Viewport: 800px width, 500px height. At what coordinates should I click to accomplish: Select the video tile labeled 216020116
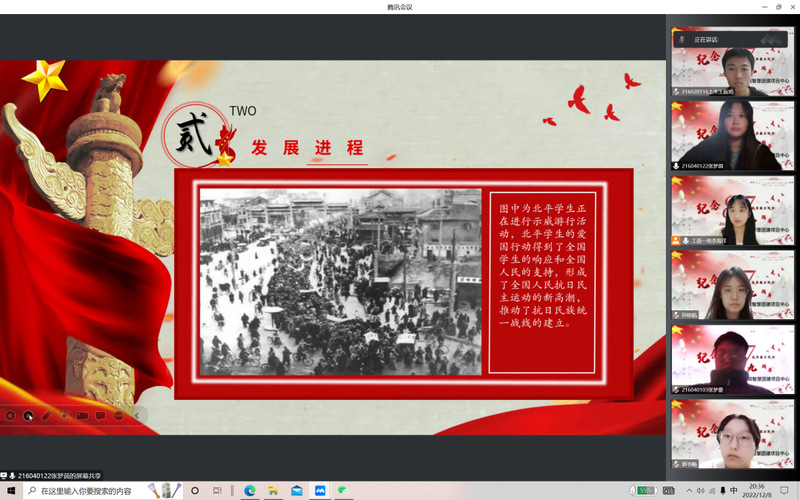click(x=733, y=62)
